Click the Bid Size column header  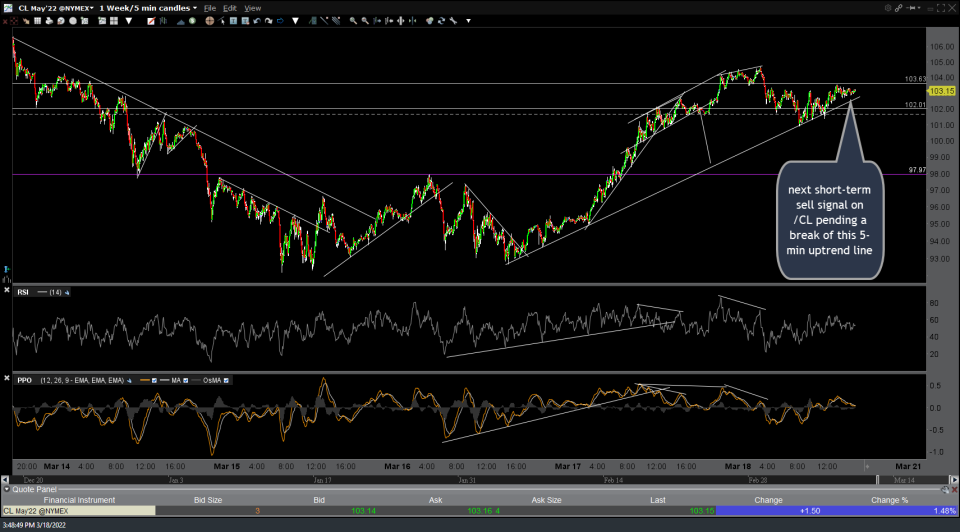tap(208, 500)
